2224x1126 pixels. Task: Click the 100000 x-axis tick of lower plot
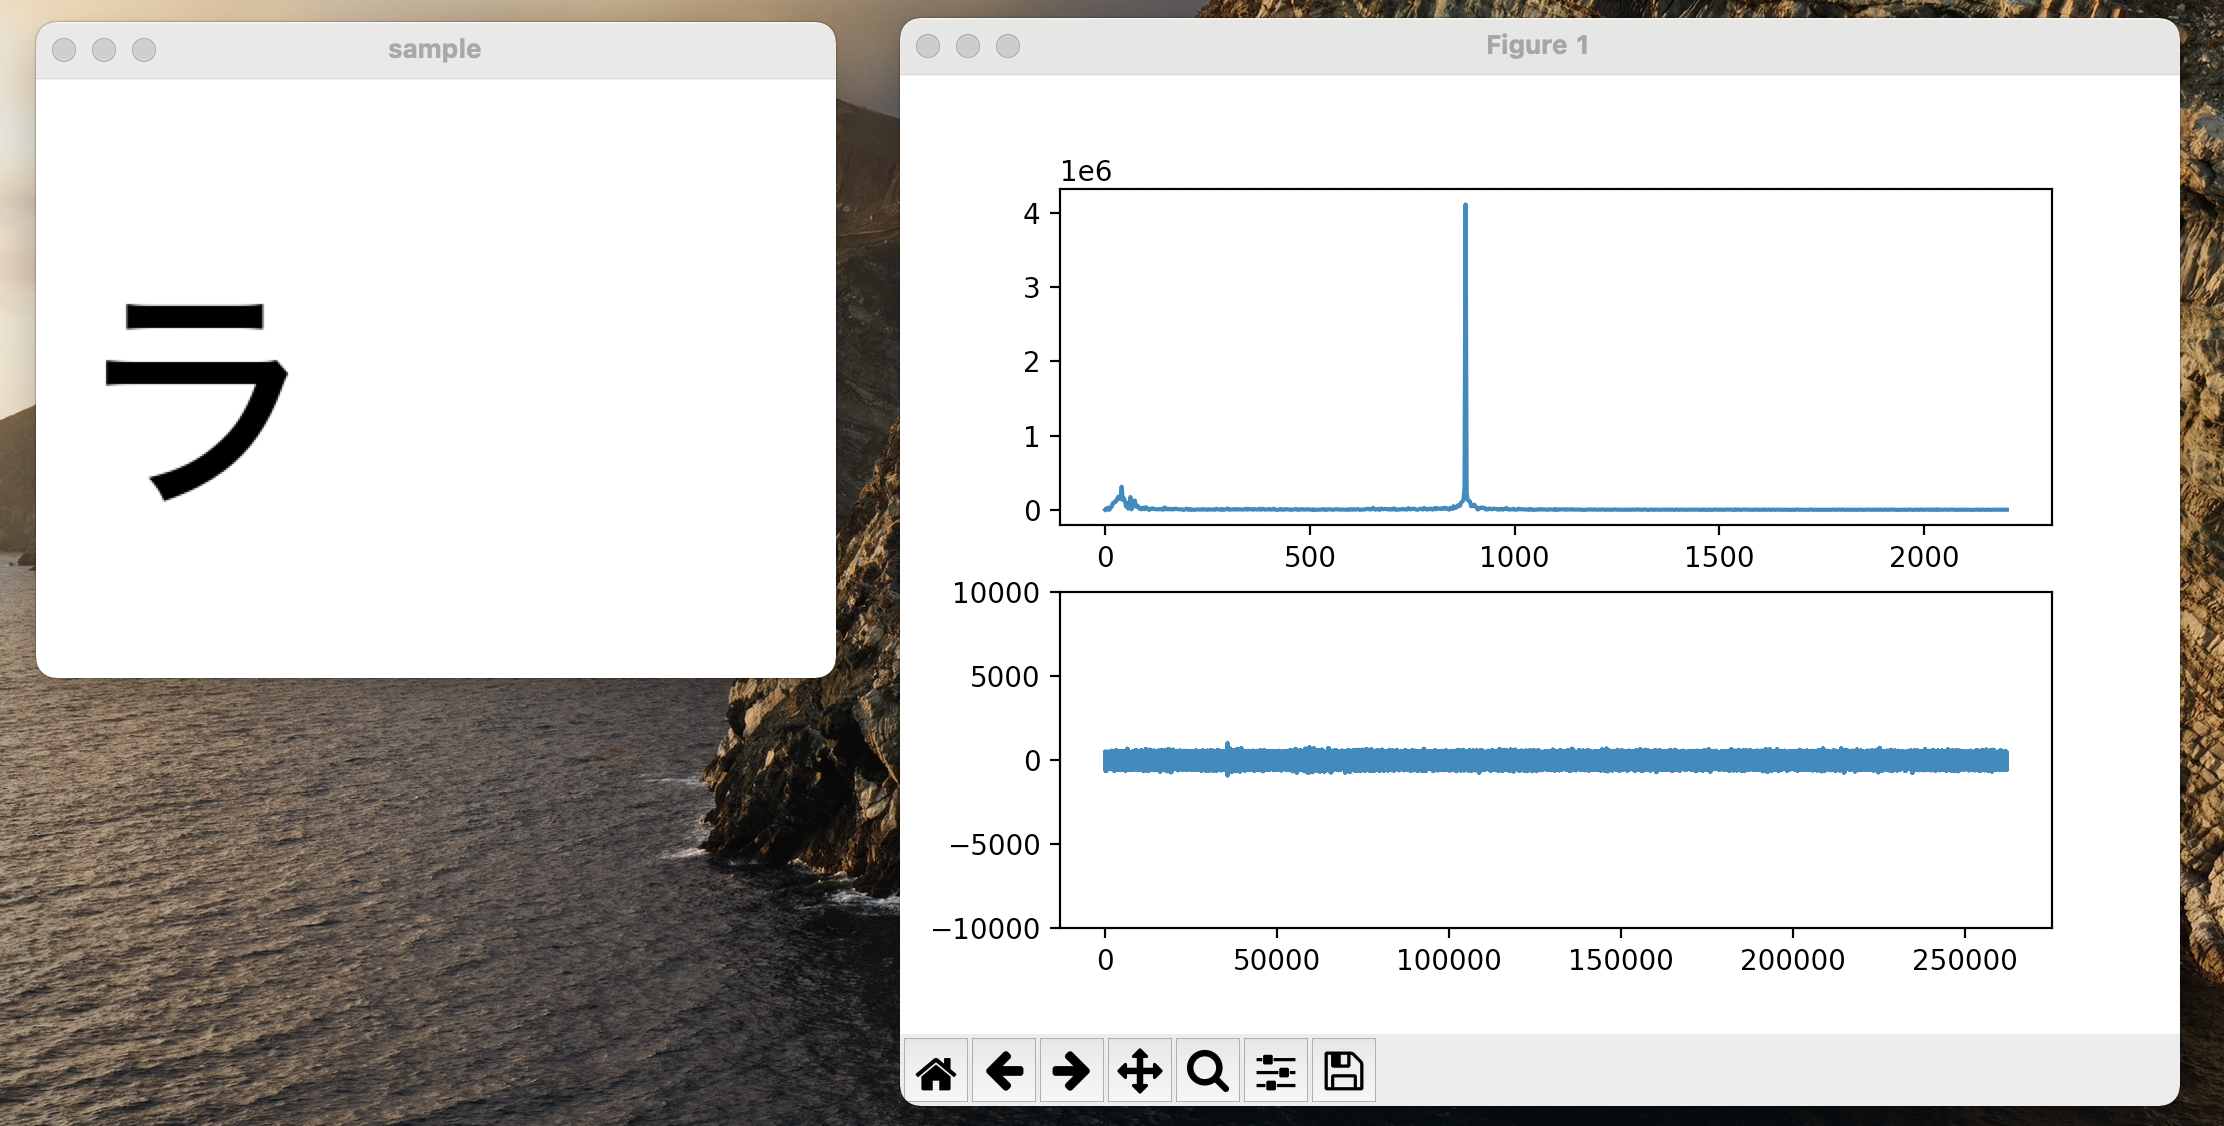(1448, 960)
